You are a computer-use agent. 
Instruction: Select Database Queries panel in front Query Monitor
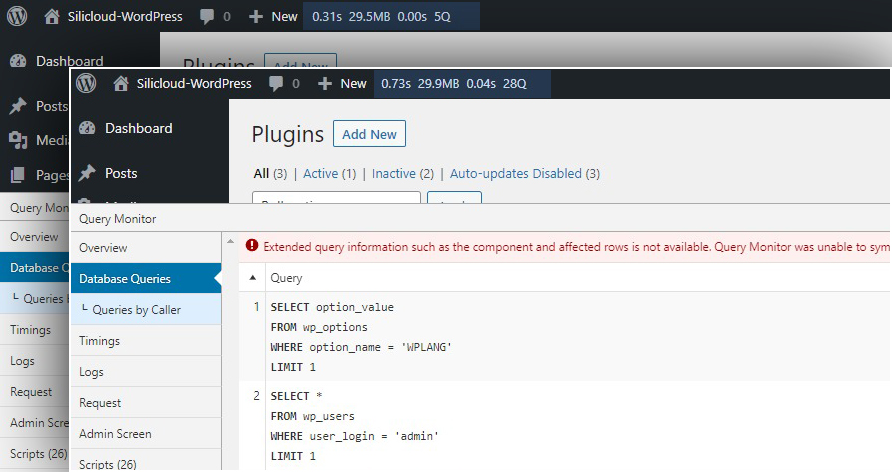click(x=146, y=279)
